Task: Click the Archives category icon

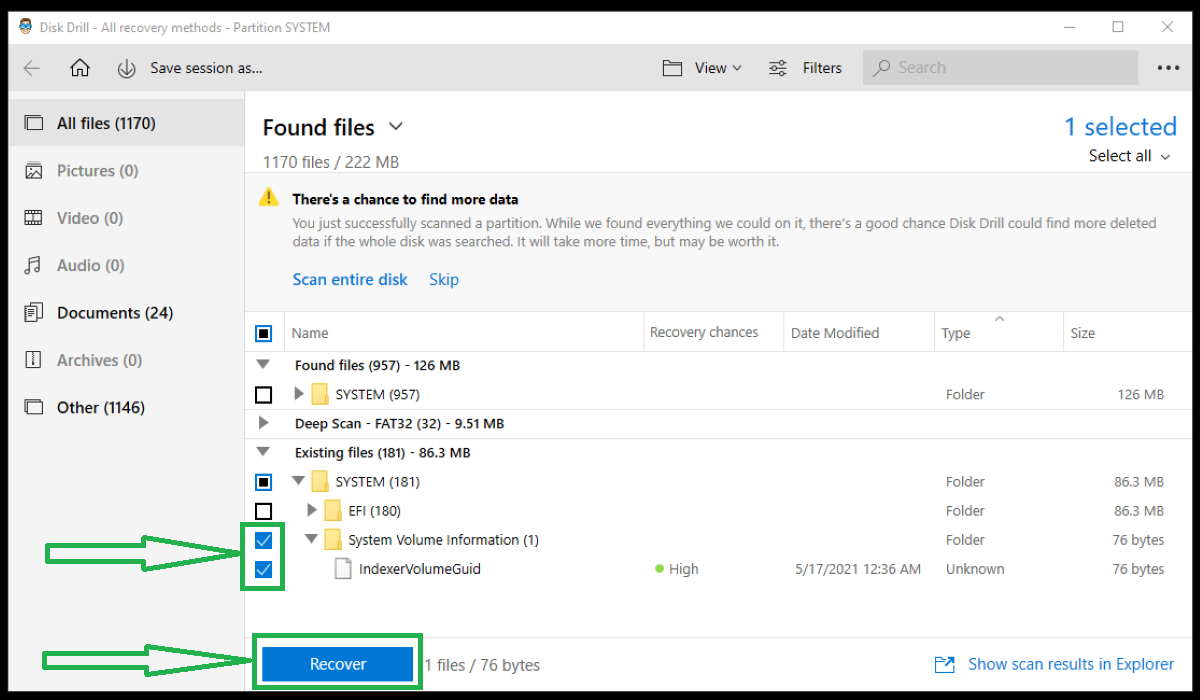Action: 34,360
